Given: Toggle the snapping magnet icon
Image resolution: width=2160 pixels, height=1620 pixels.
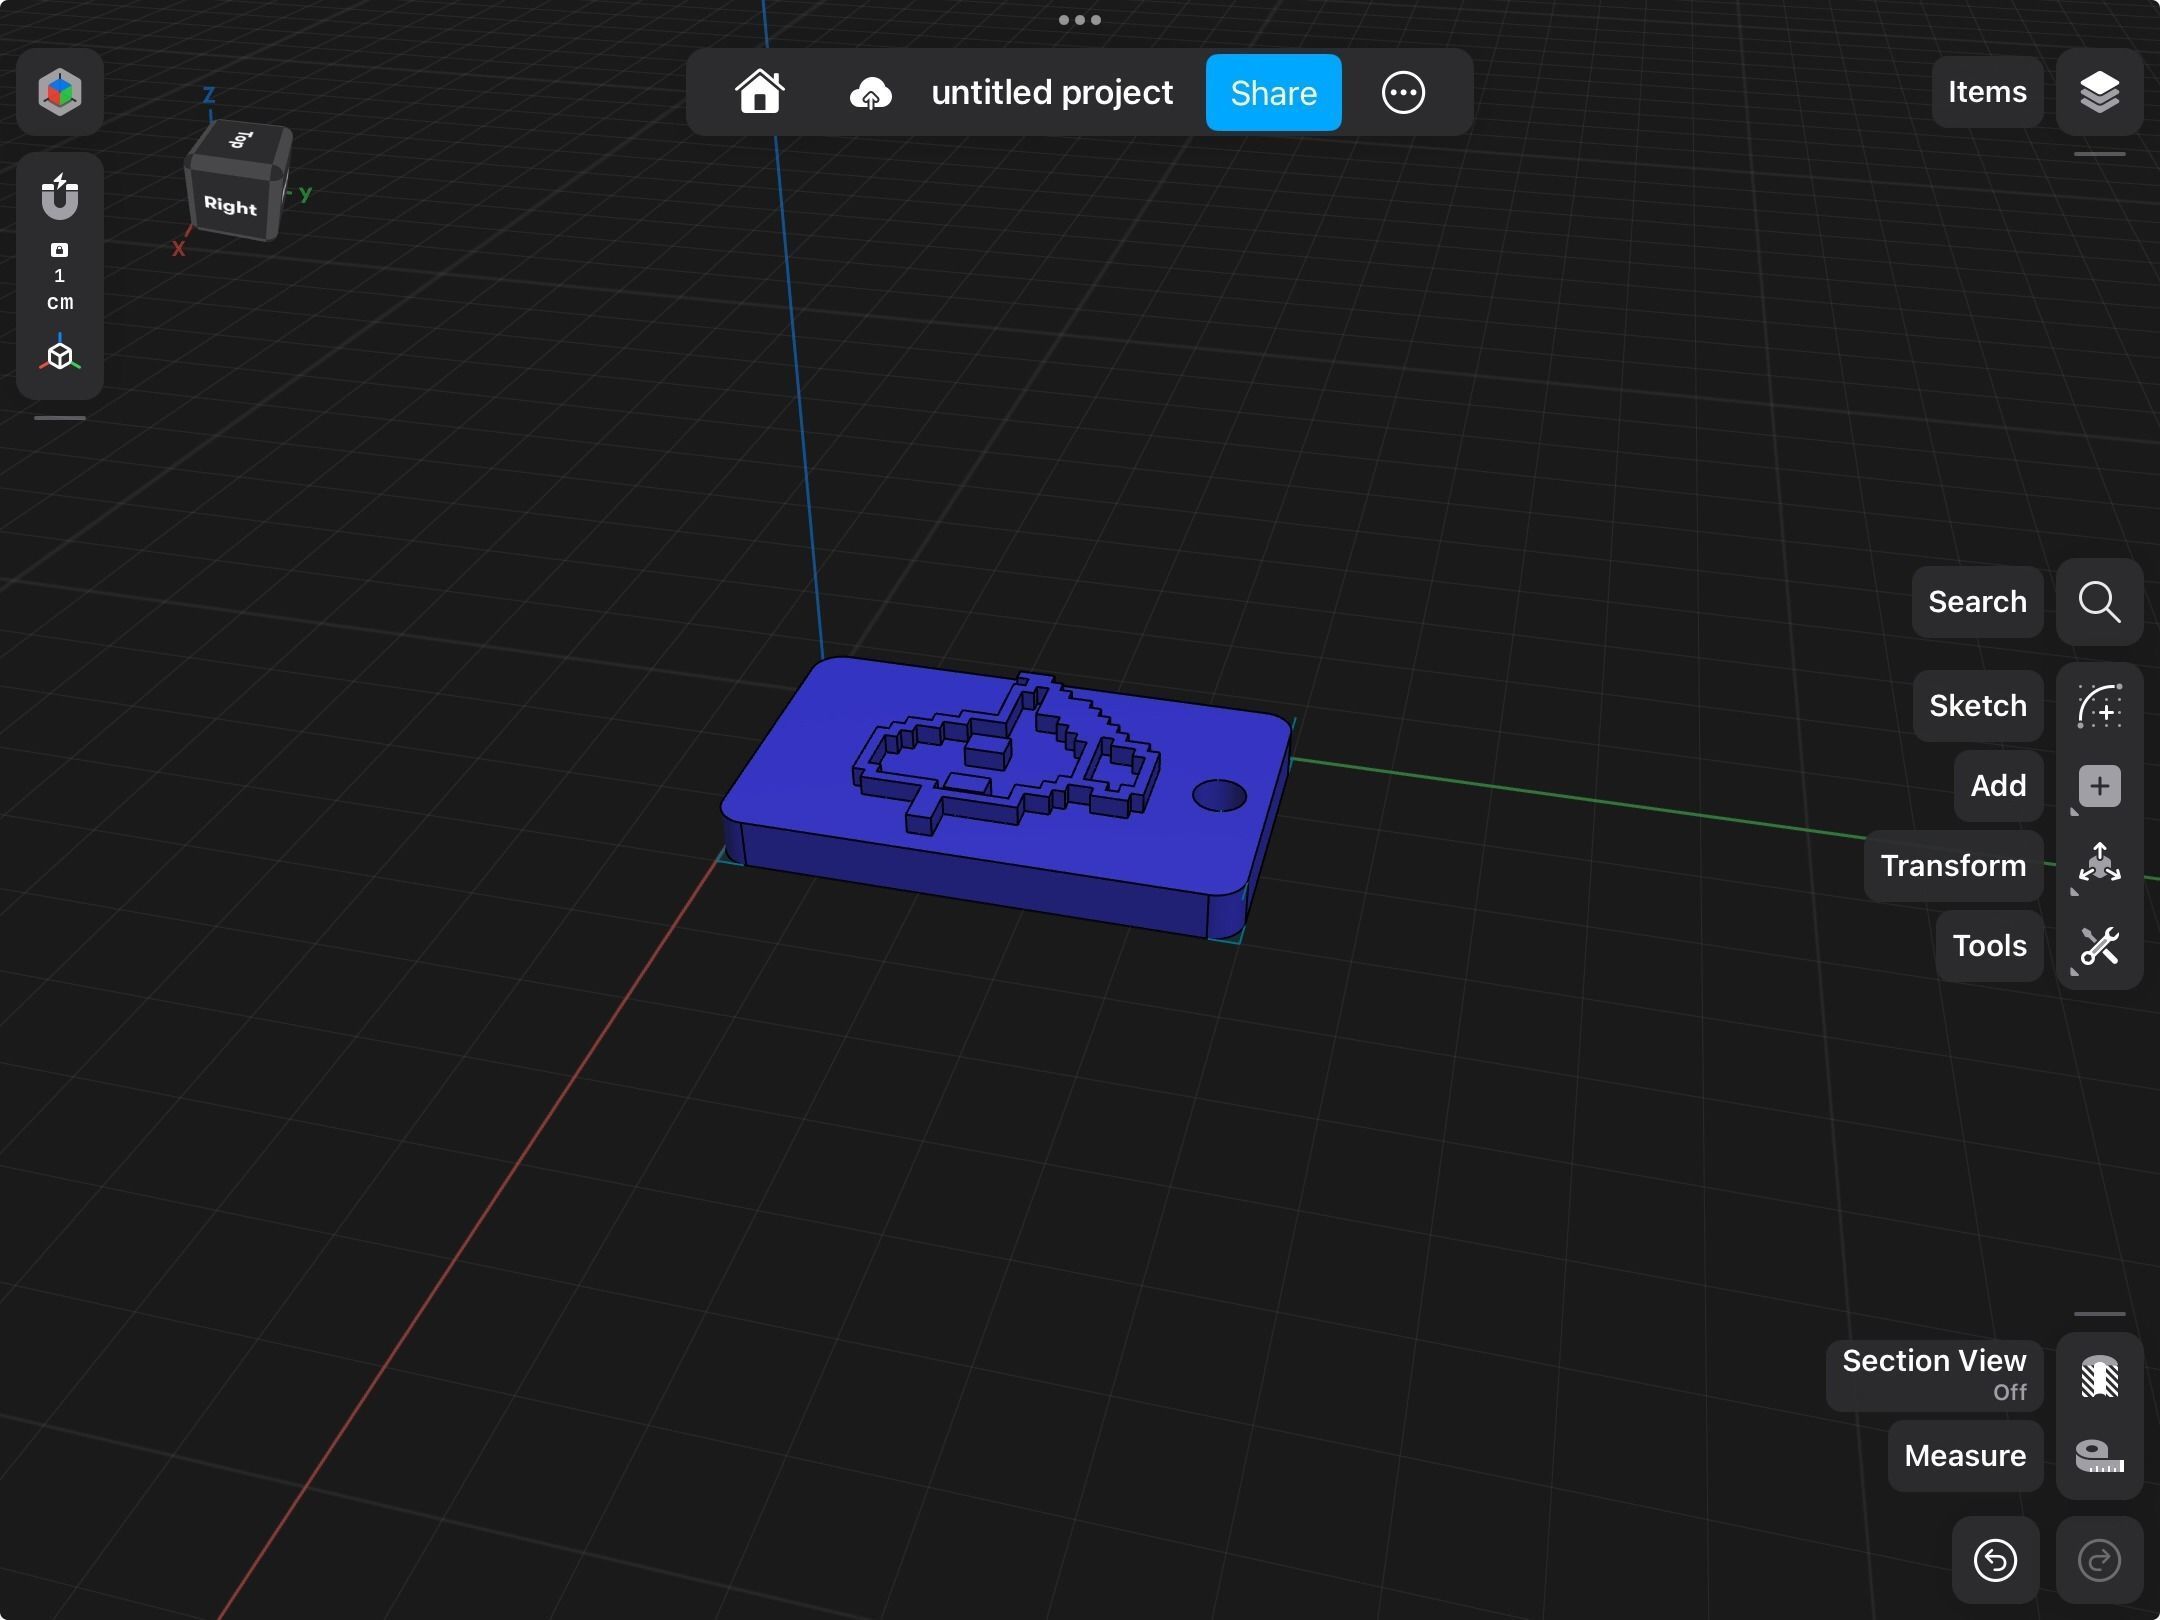Looking at the screenshot, I should 60,197.
